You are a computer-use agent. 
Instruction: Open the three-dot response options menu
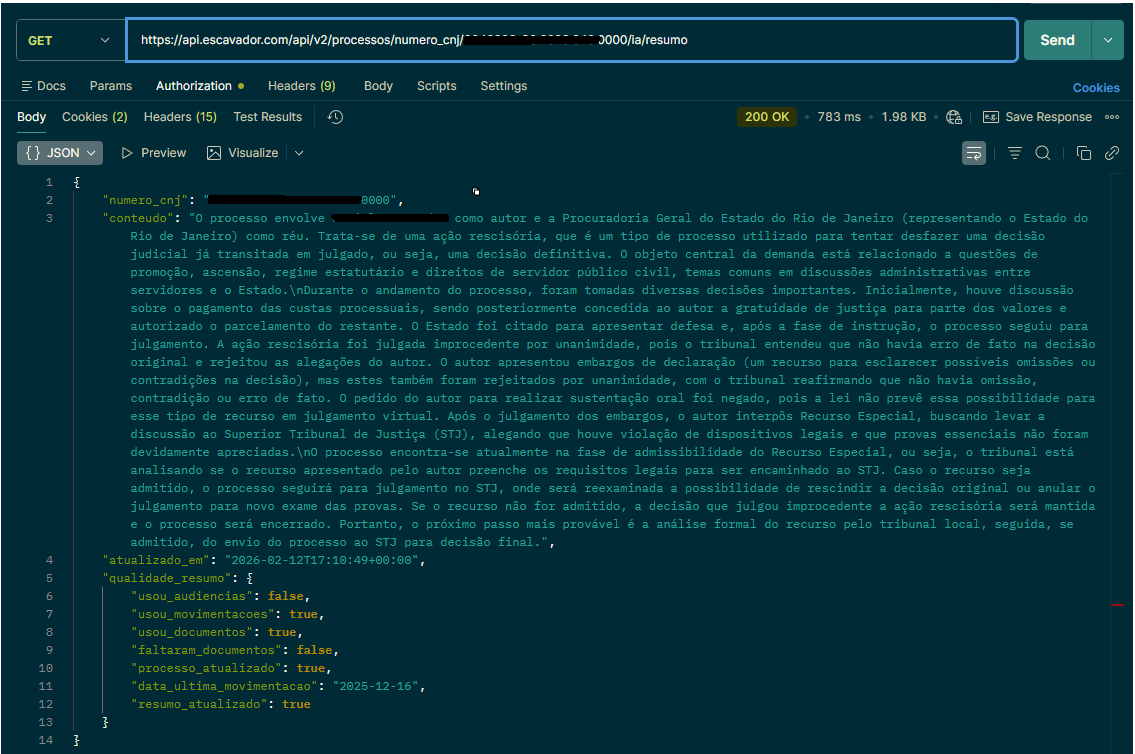pyautogui.click(x=1112, y=117)
